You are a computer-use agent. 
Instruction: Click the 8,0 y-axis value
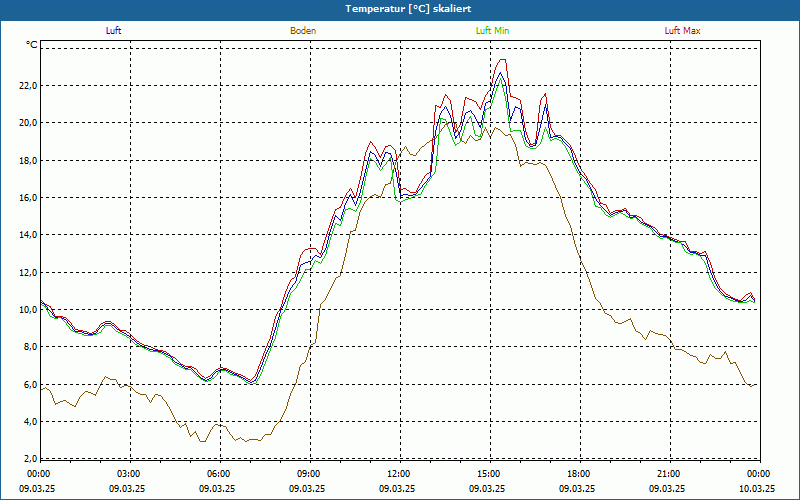click(x=31, y=347)
